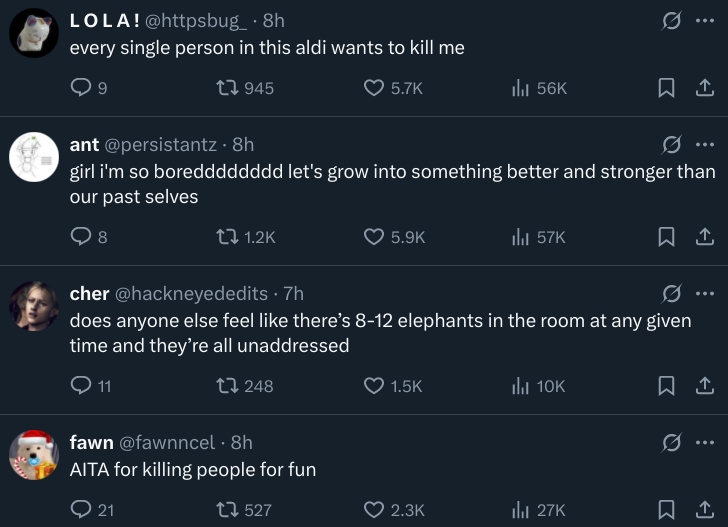The width and height of the screenshot is (728, 527).
Task: View analytics for cher's tweet
Action: pyautogui.click(x=520, y=386)
